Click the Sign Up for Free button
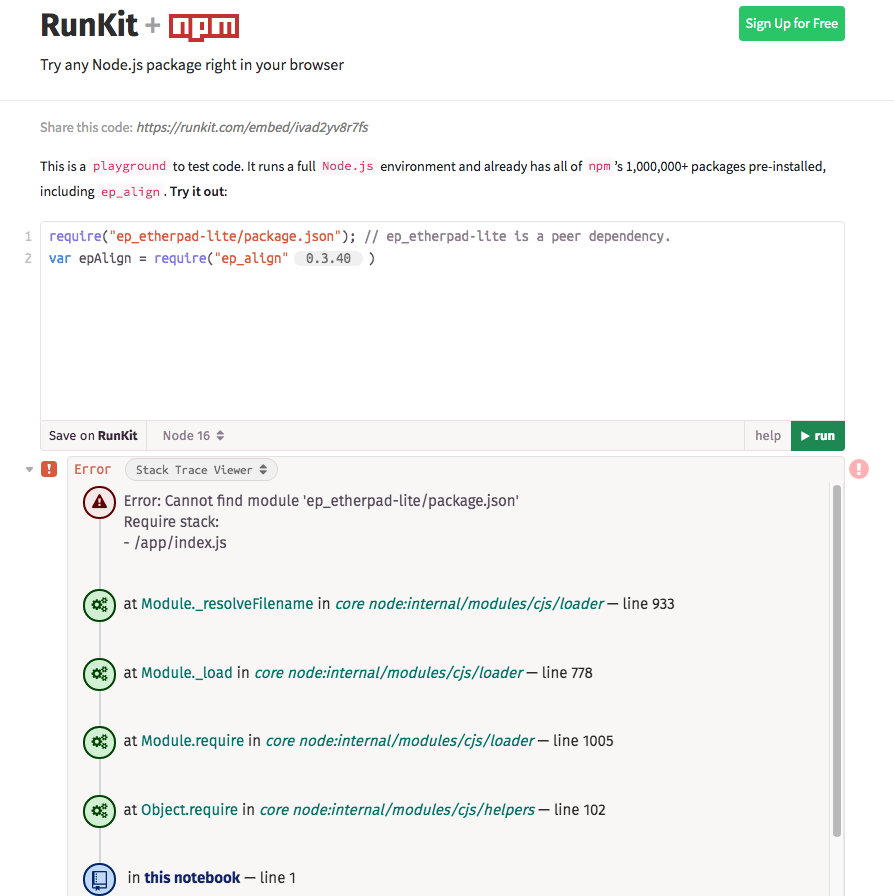This screenshot has height=896, width=894. (791, 23)
